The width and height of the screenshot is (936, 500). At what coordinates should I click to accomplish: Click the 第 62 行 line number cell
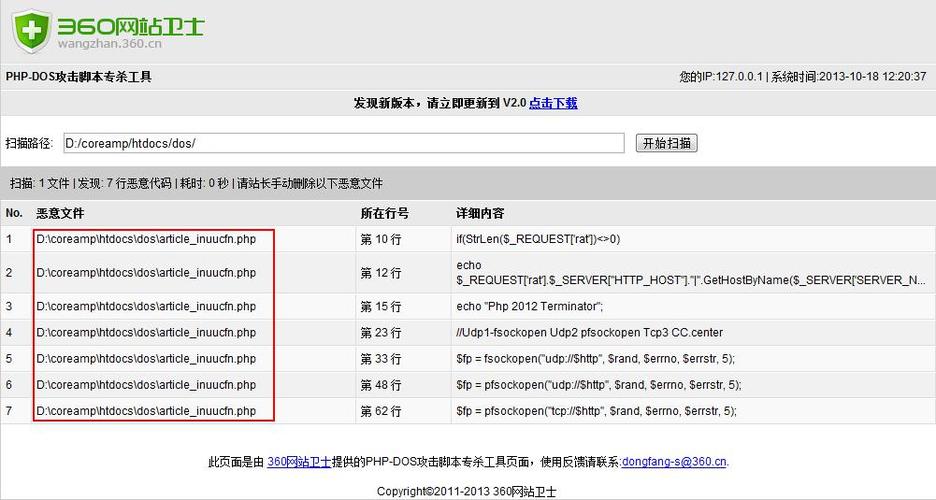click(x=381, y=411)
